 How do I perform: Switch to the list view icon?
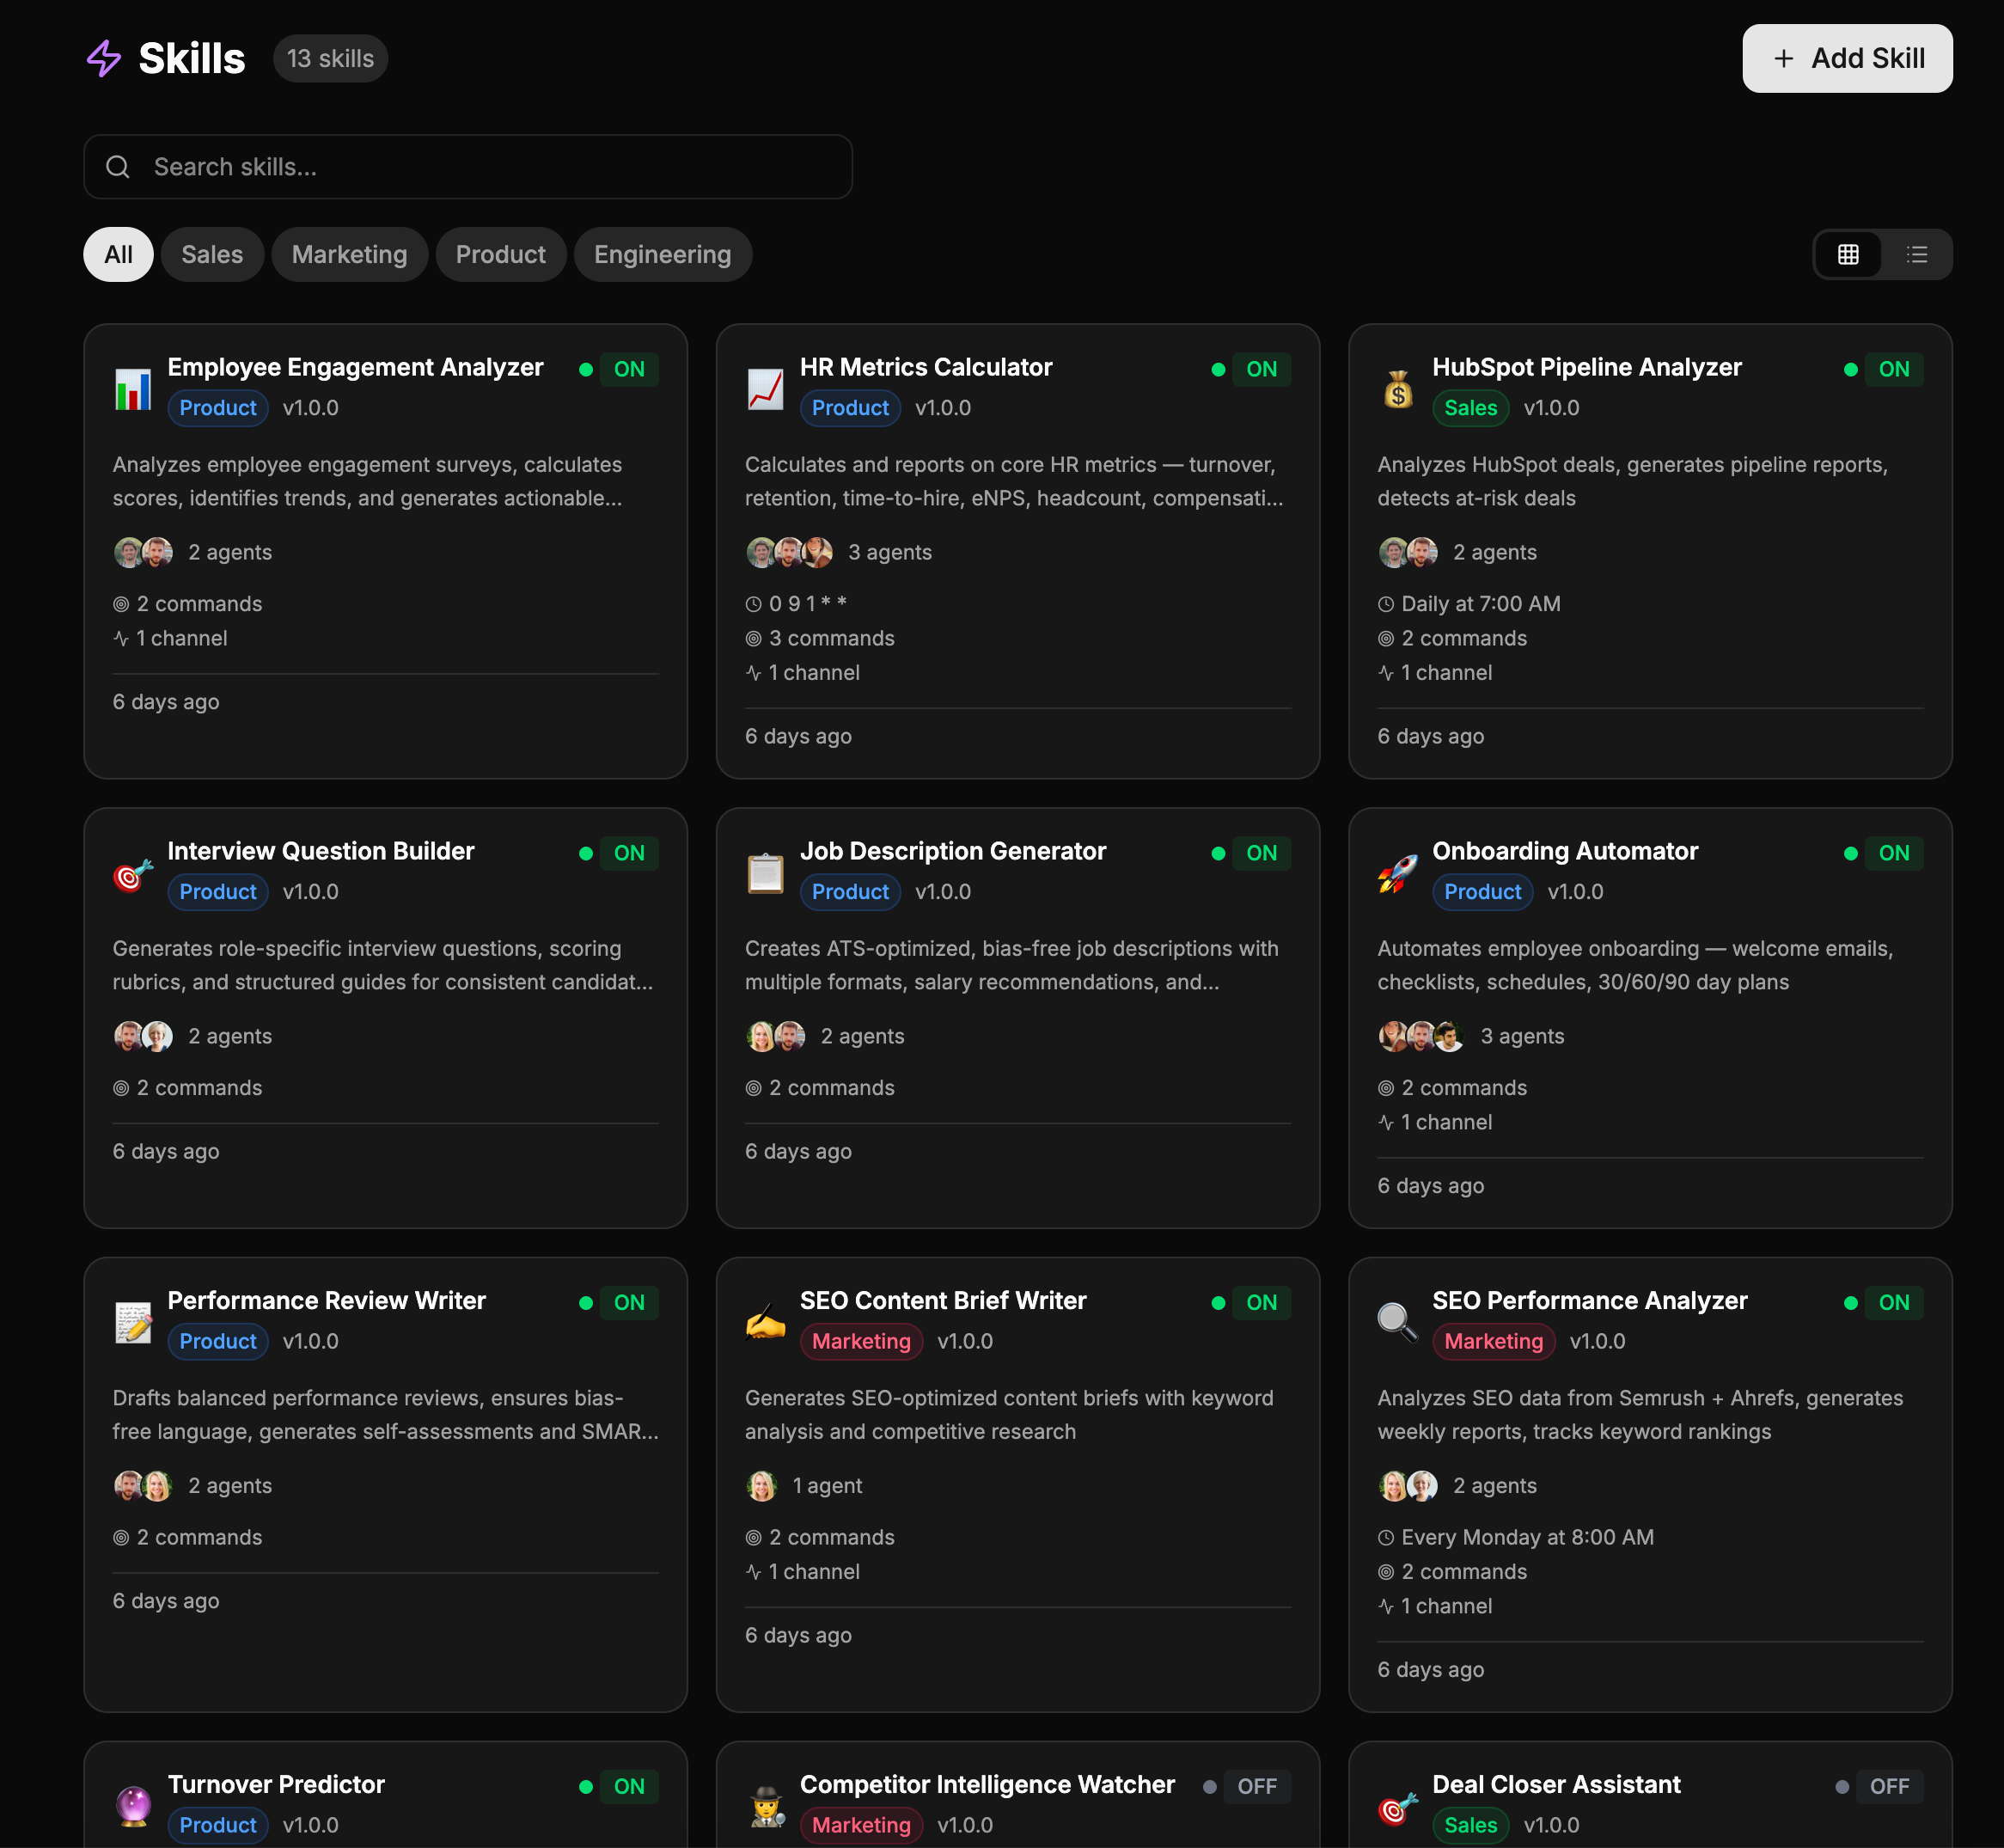[x=1917, y=254]
